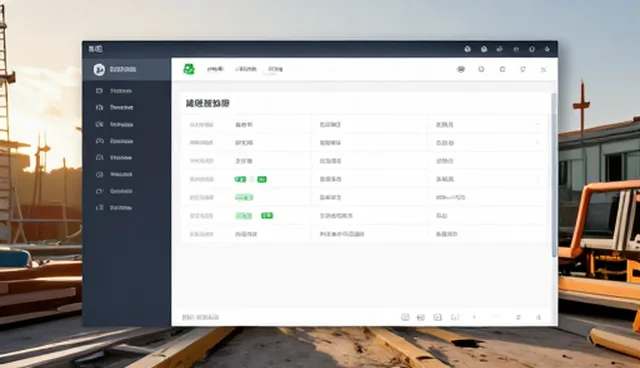
Task: Click the first green tag in the fourth table row
Action: tap(240, 179)
